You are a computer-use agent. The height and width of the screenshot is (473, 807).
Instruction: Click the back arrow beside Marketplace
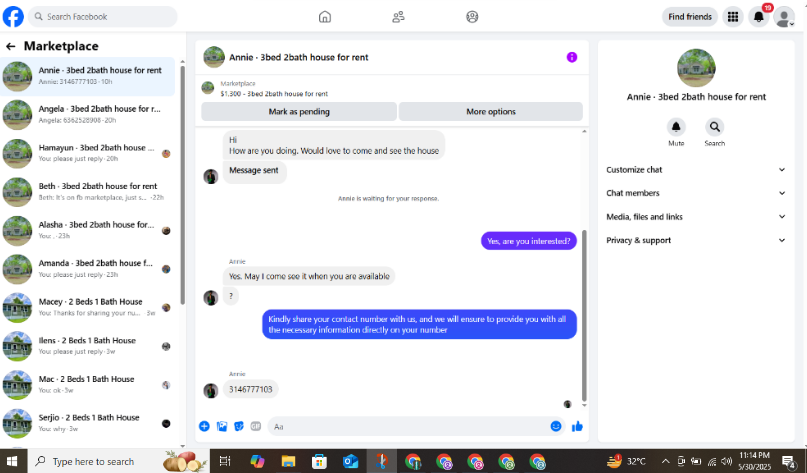click(11, 46)
